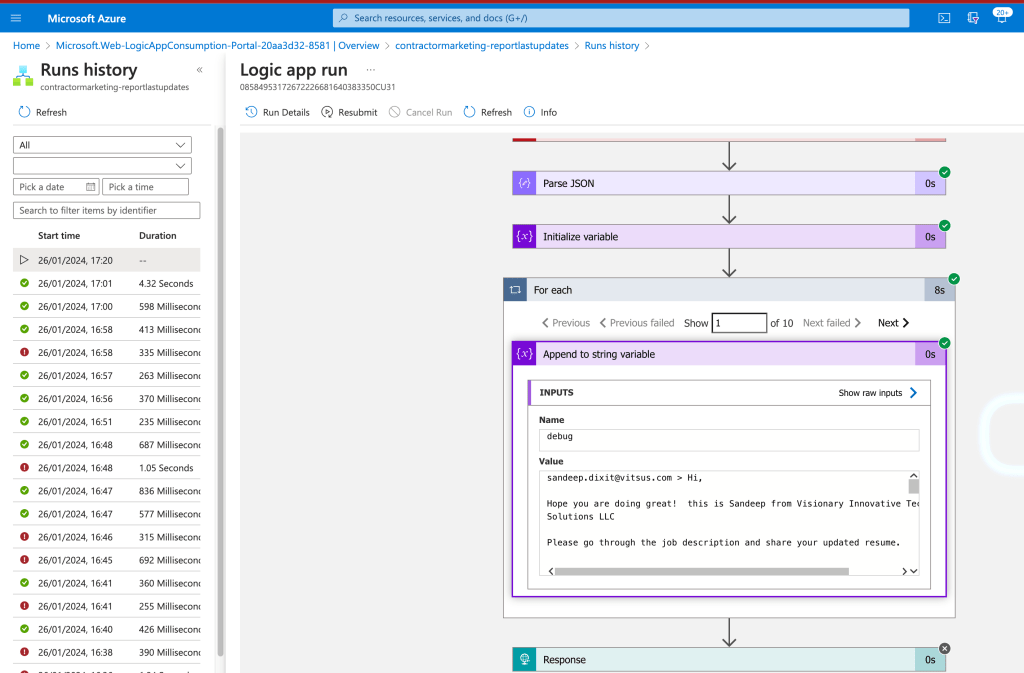
Task: Open the Logic app run ellipsis menu
Action: [x=370, y=70]
